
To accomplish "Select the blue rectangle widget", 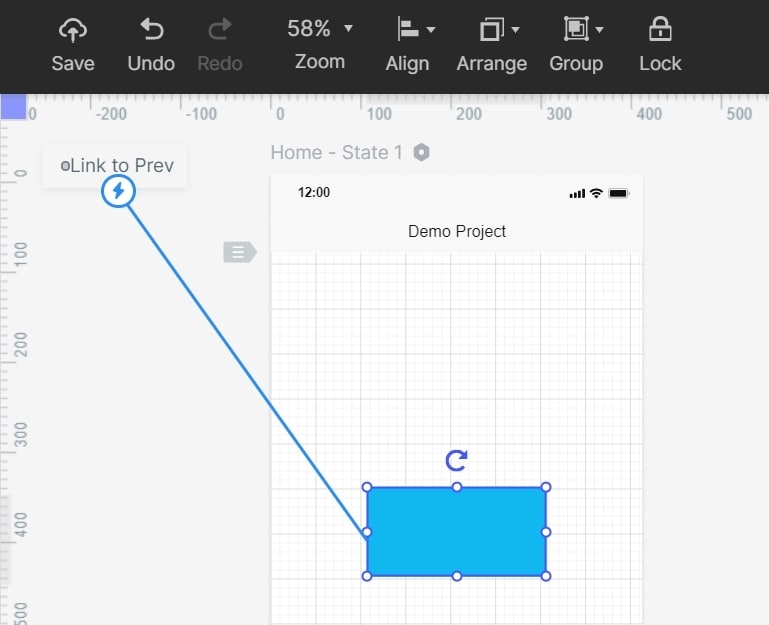I will coord(457,532).
